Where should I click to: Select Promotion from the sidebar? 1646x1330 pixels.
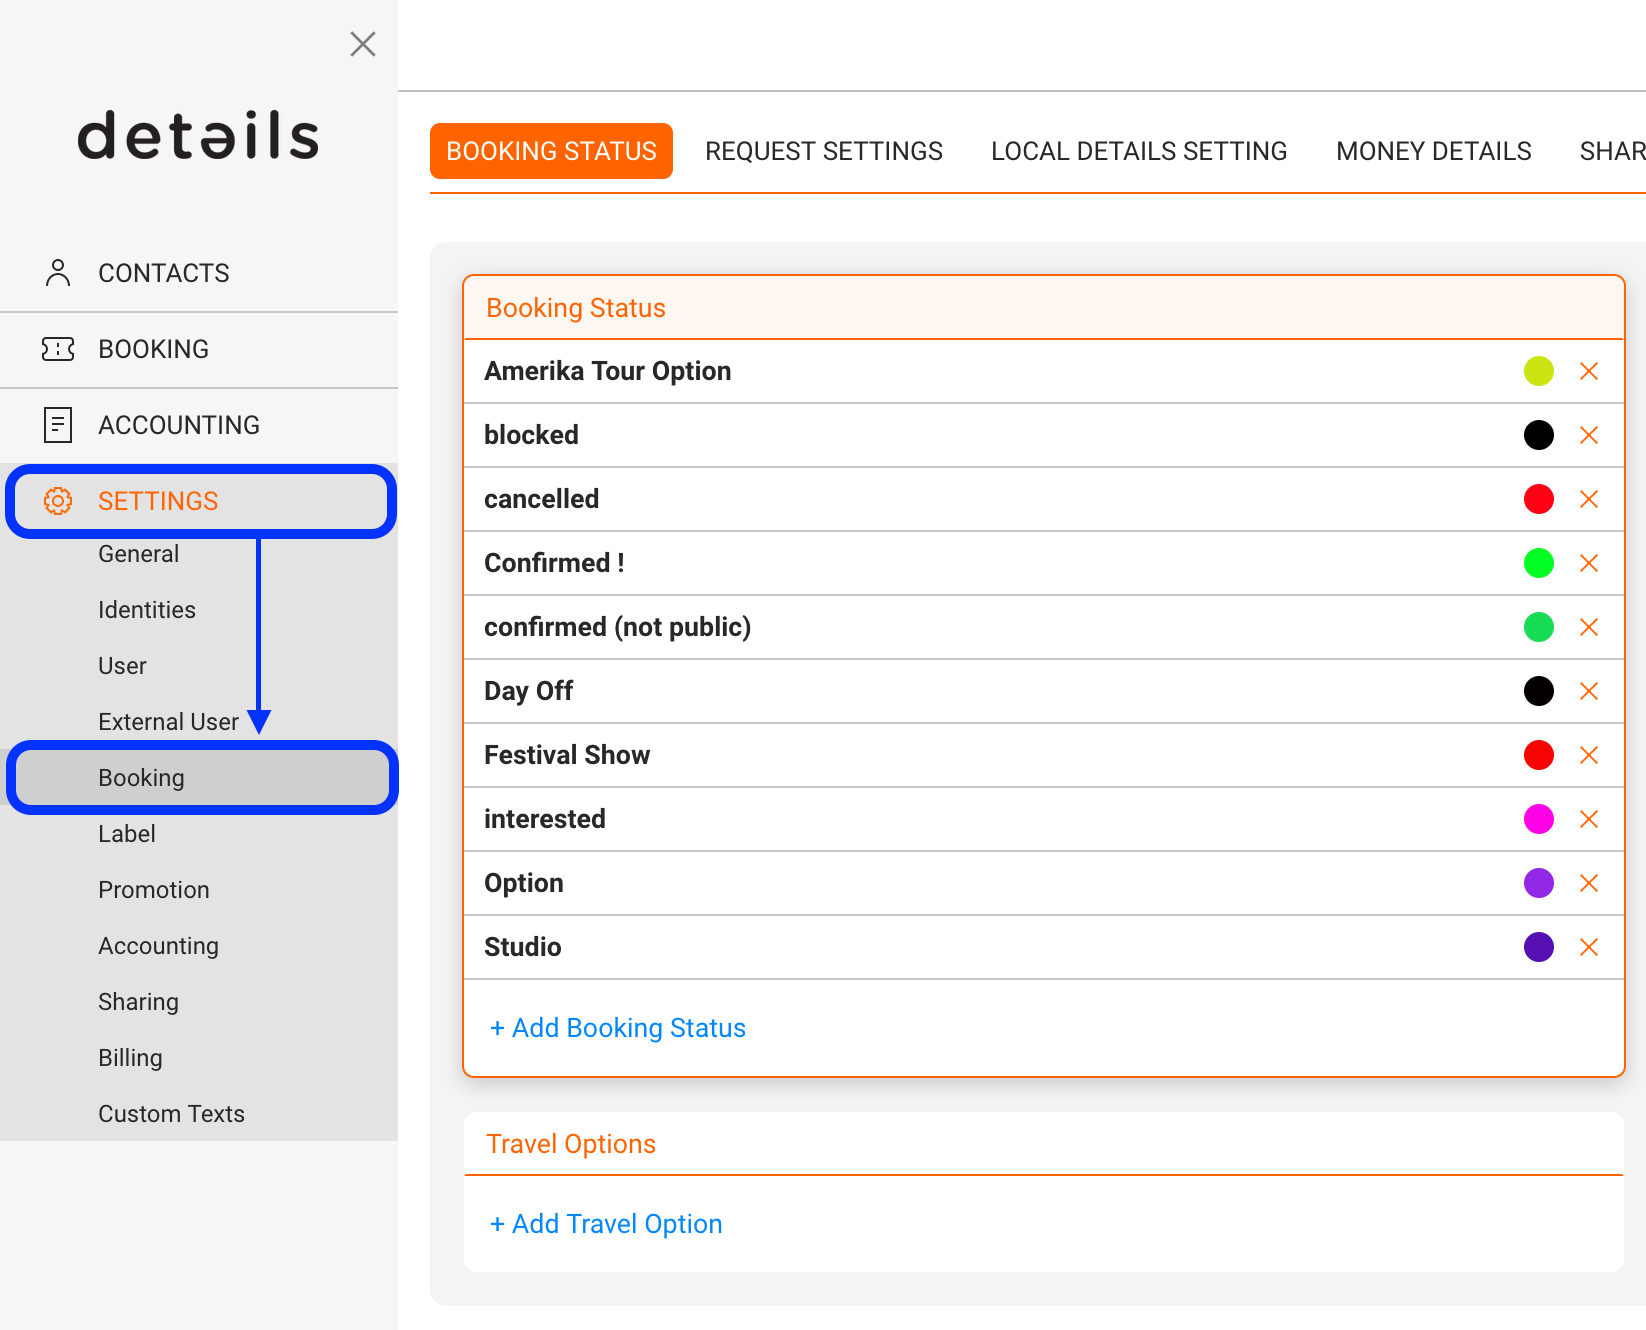click(154, 889)
